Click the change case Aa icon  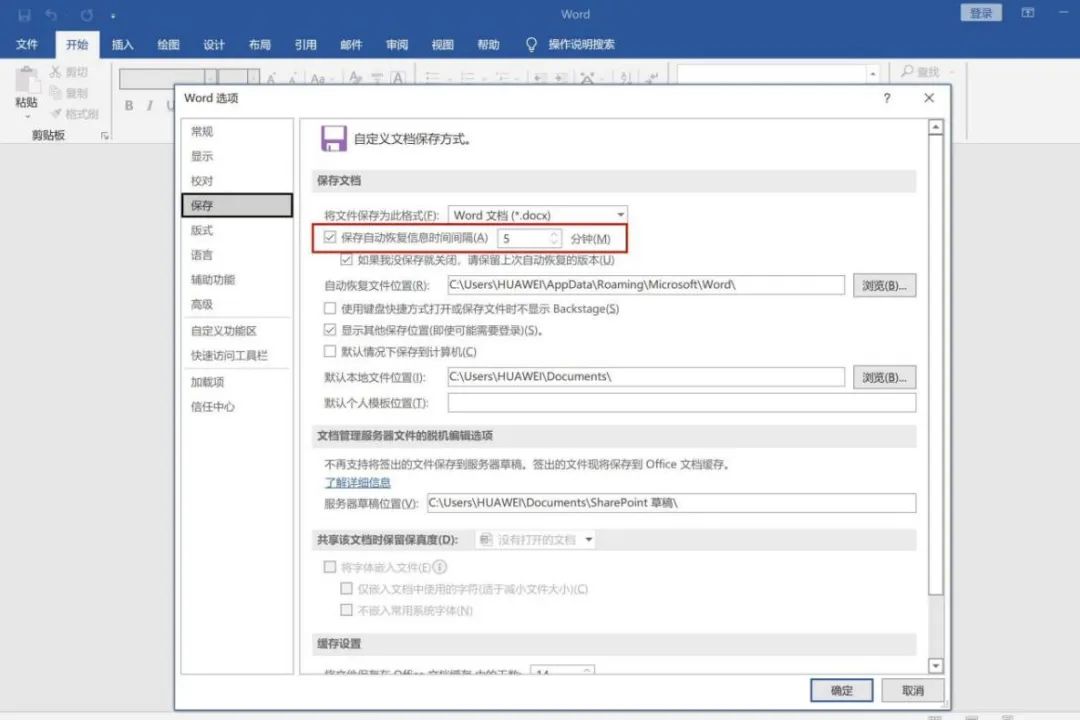point(318,79)
